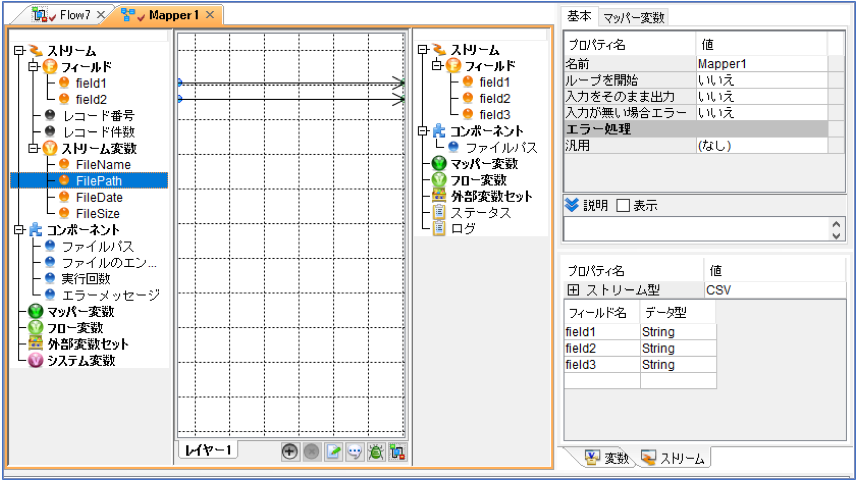The image size is (857, 480).
Task: Select input field2 in the tree
Action: coord(91,99)
